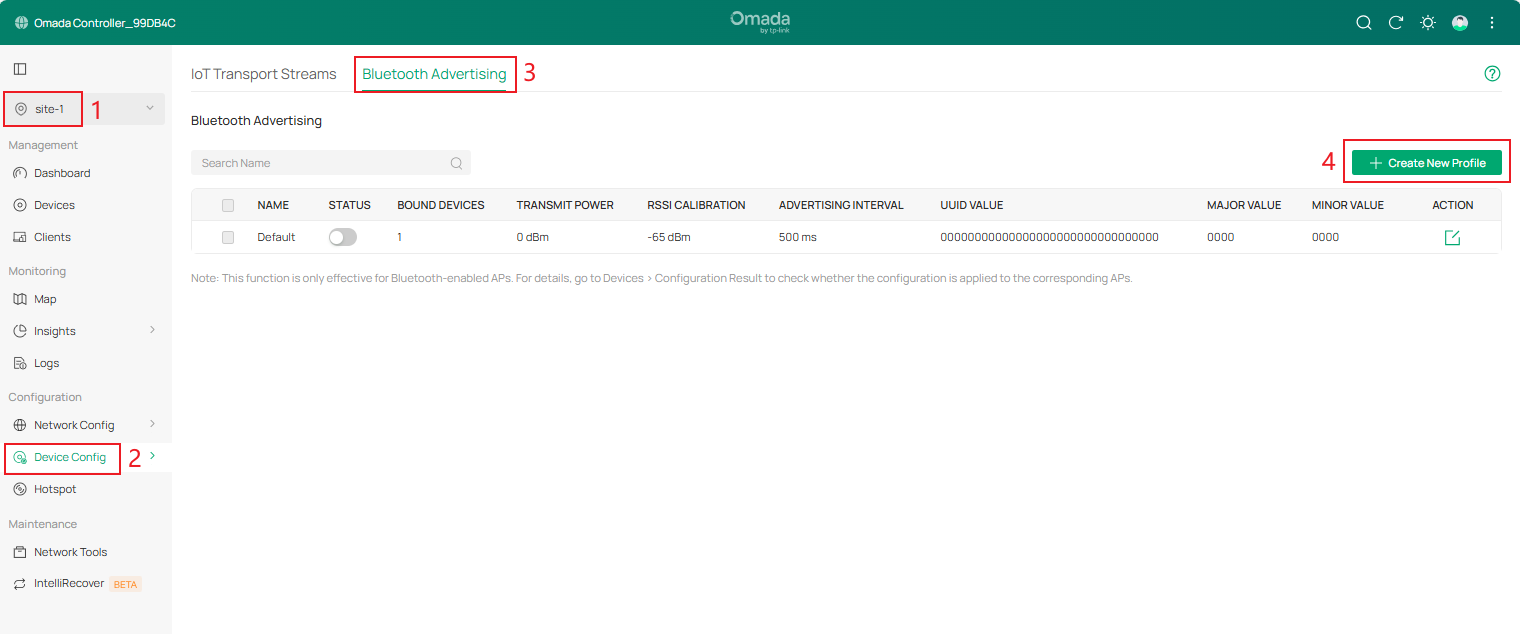Click the refresh icon in header
Image resolution: width=1520 pixels, height=634 pixels.
pos(1396,23)
